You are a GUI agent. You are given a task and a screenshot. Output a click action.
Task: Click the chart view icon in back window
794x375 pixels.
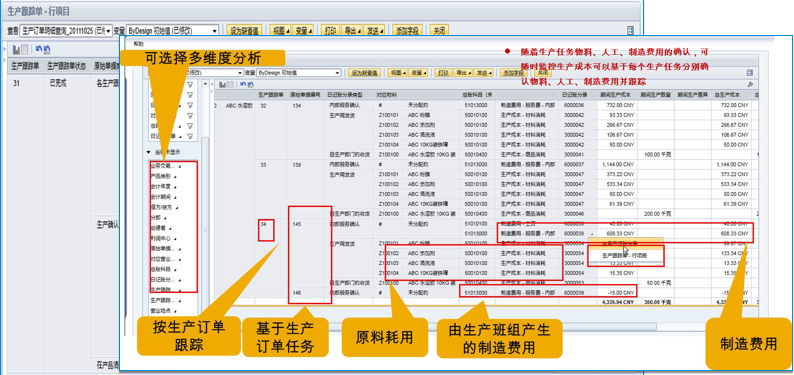(16, 49)
